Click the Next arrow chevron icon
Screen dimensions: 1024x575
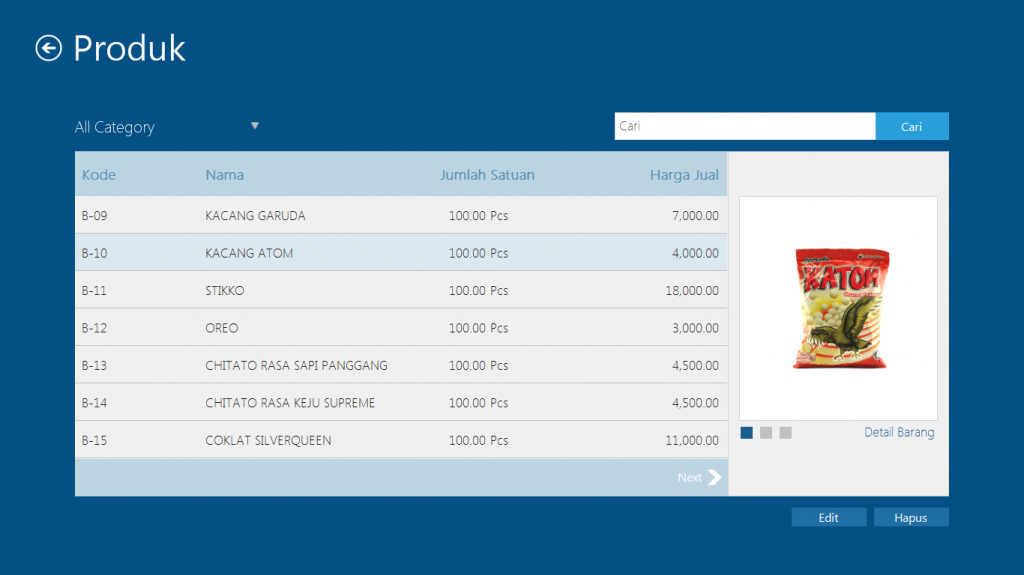714,477
